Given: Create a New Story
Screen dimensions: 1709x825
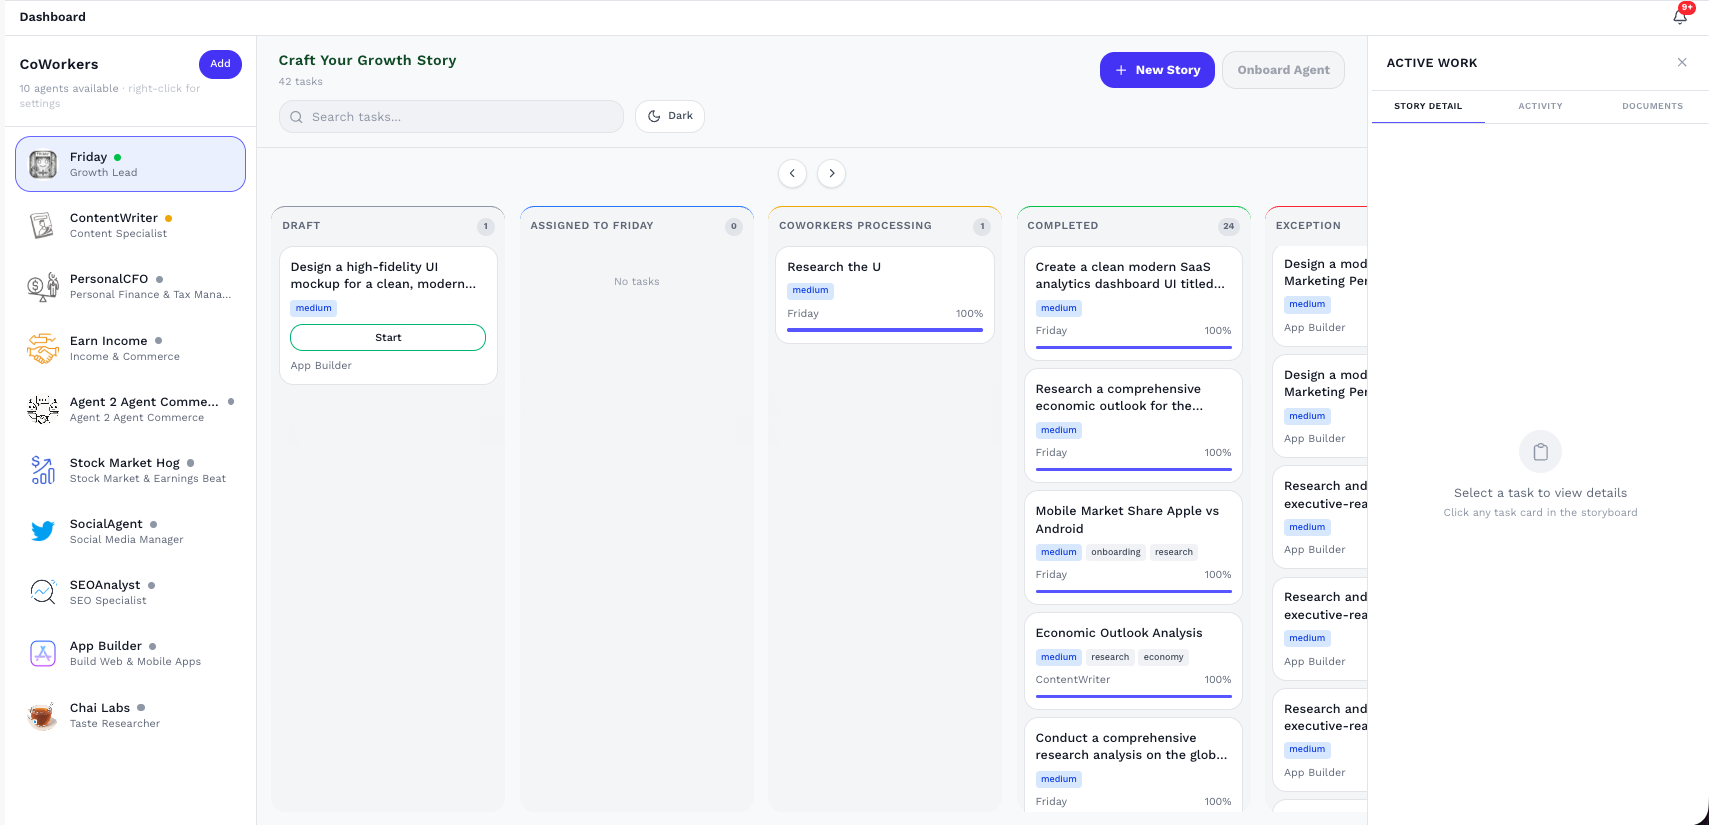Looking at the screenshot, I should coord(1157,70).
